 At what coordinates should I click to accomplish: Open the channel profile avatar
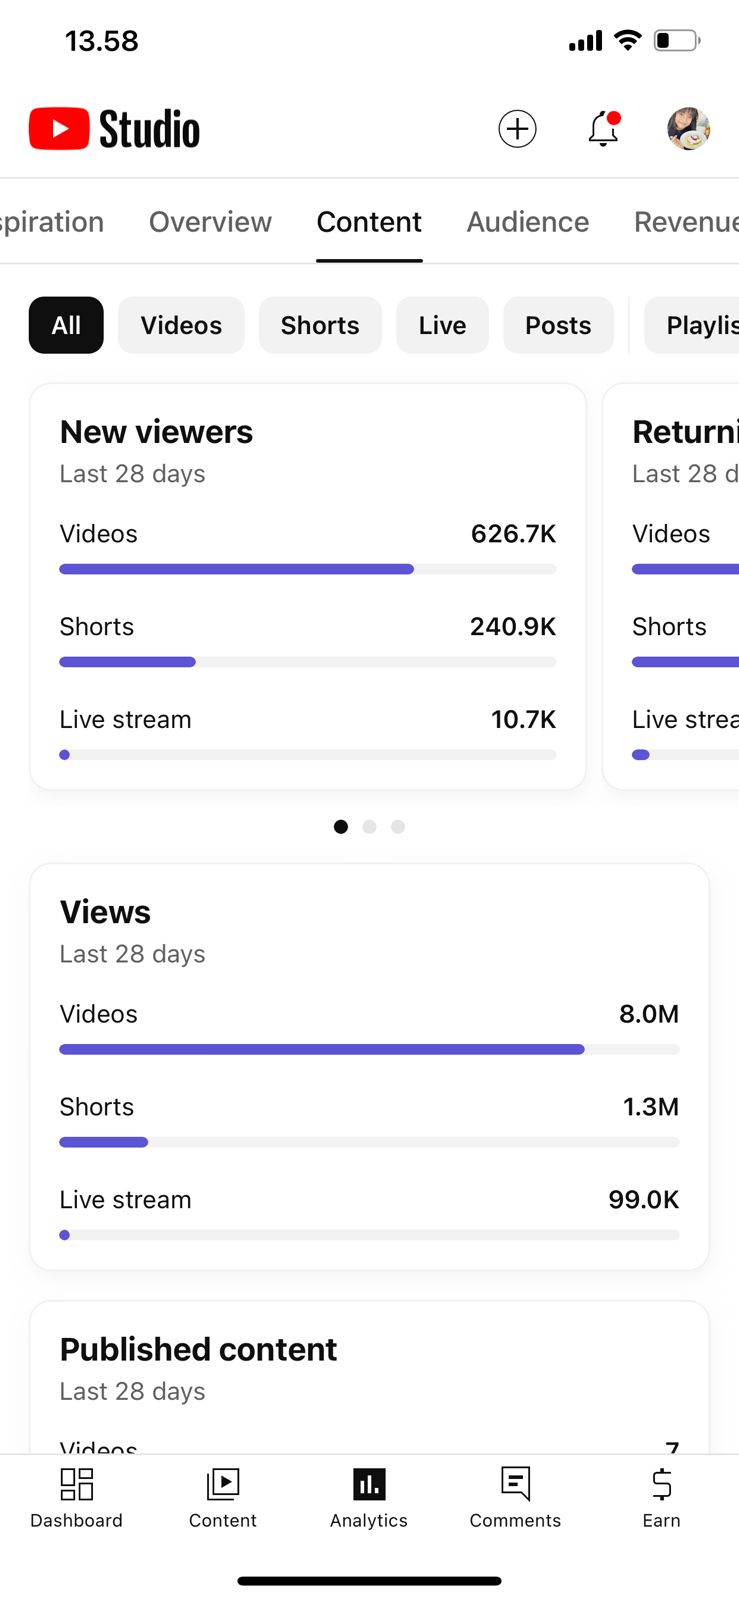click(688, 129)
